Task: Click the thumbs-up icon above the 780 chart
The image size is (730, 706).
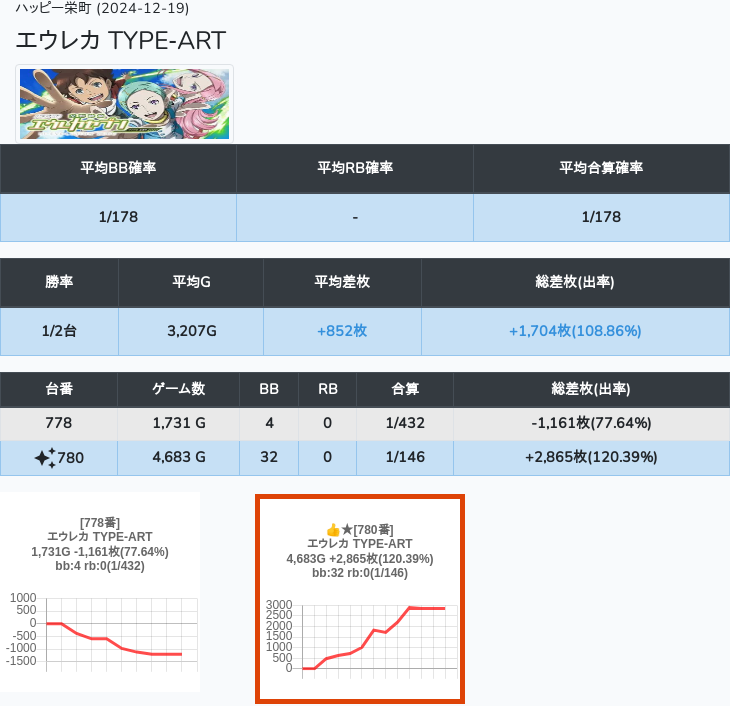Action: pos(334,529)
